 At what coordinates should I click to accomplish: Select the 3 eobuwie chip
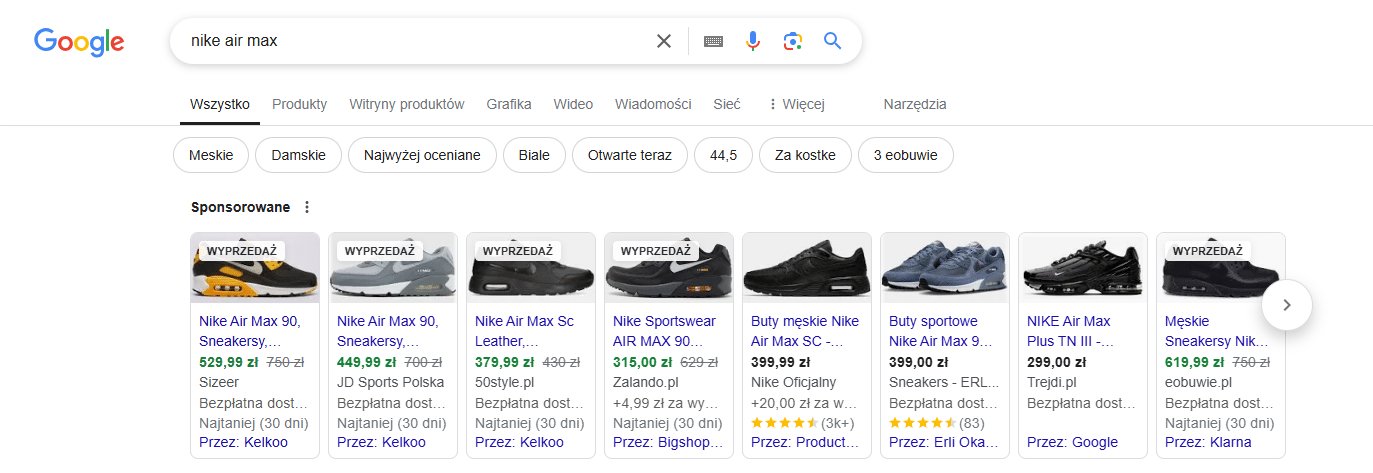[x=906, y=155]
